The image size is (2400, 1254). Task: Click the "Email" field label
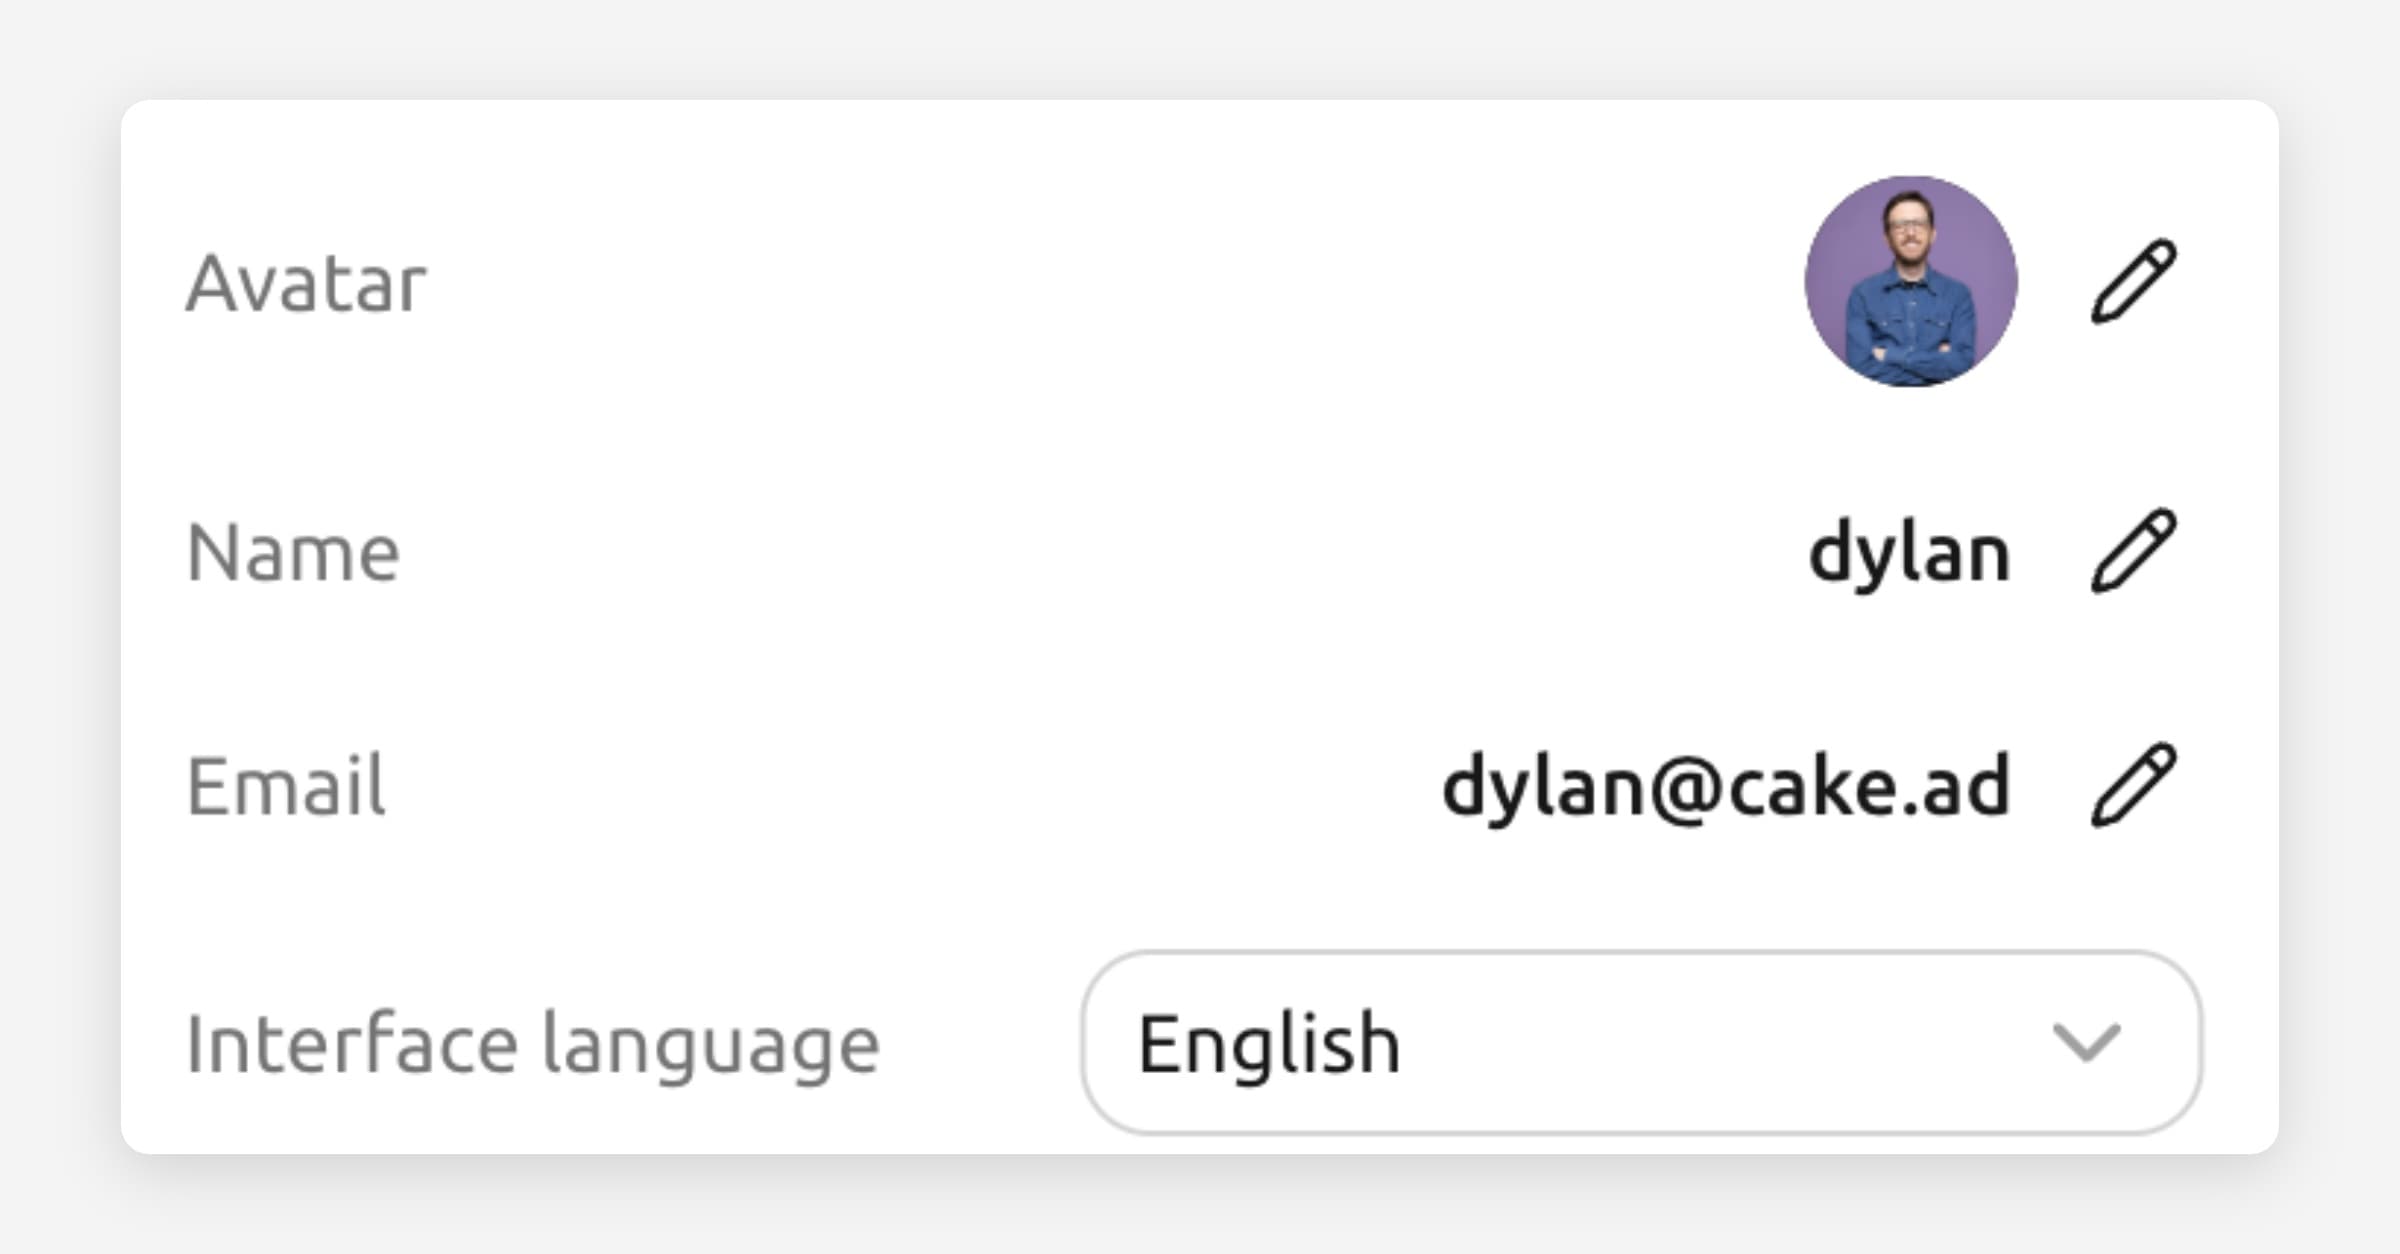286,787
